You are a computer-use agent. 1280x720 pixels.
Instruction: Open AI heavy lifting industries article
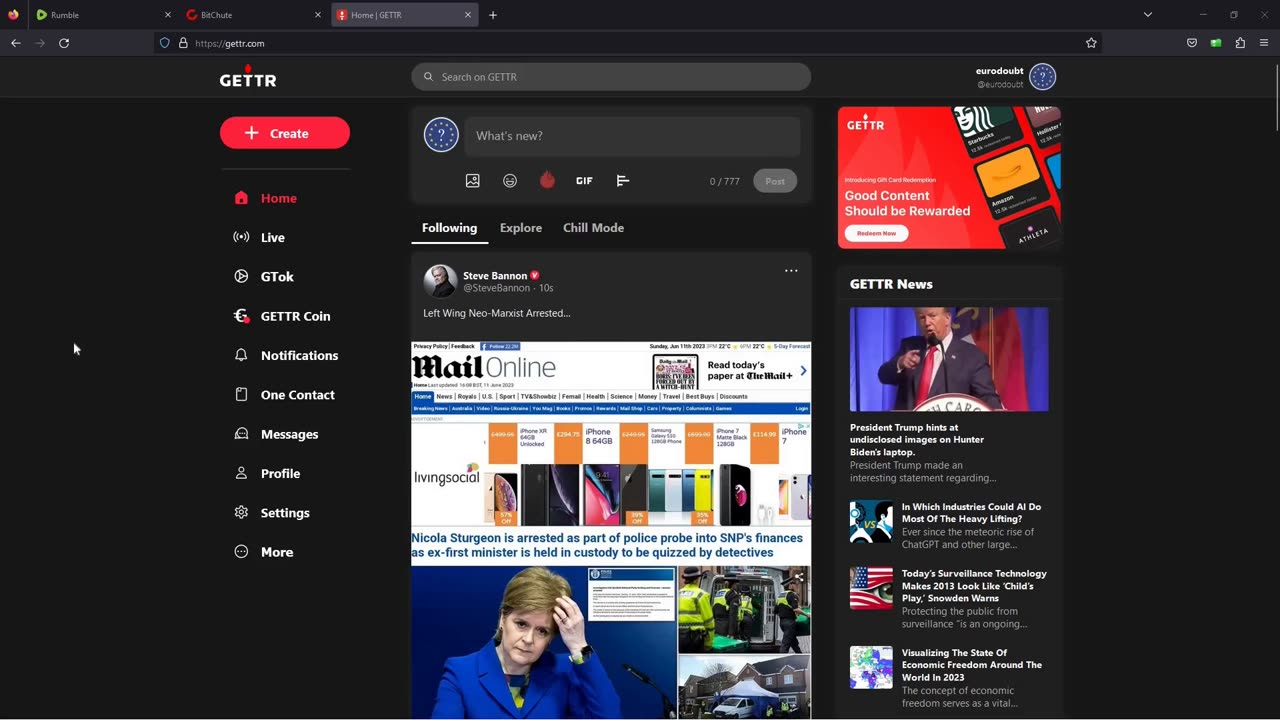pos(971,513)
